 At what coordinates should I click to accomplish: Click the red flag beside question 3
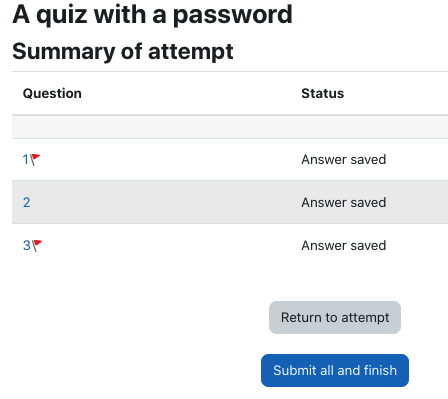tap(37, 246)
